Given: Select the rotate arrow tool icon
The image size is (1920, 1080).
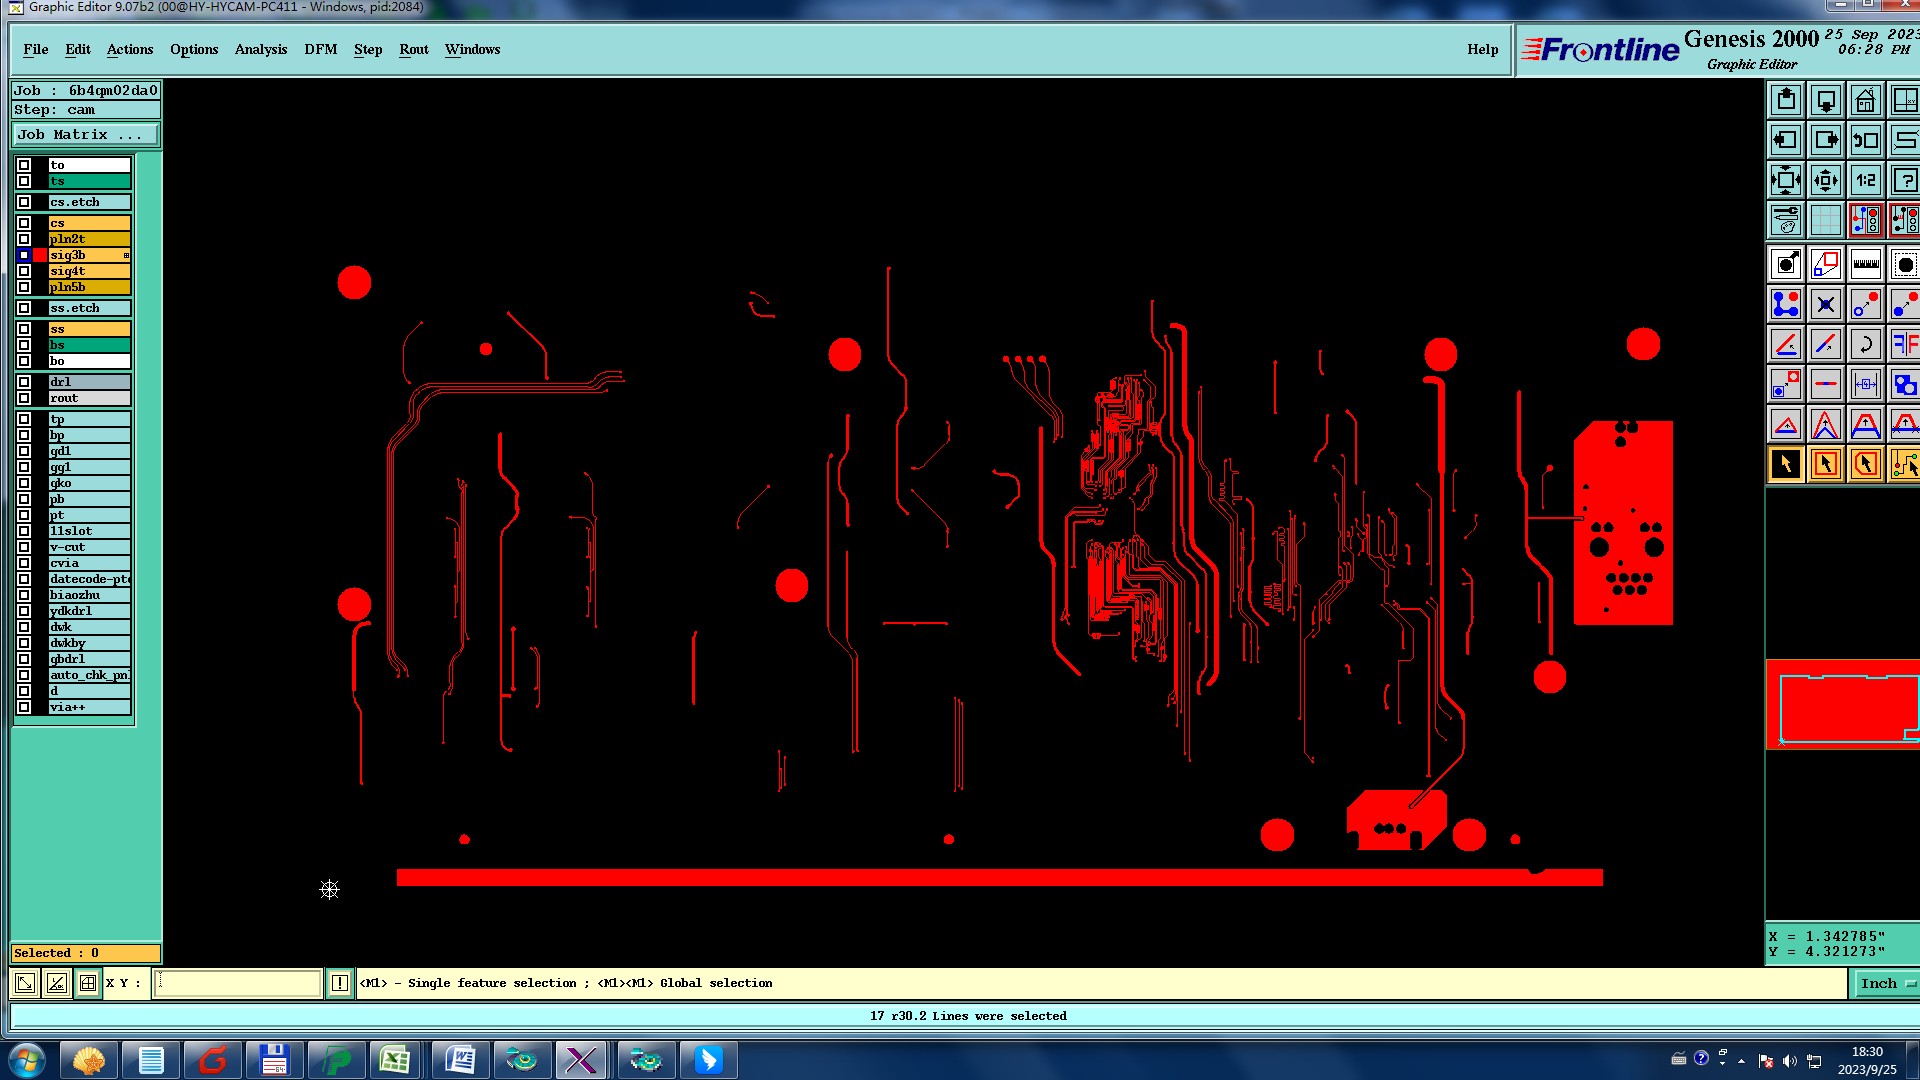Looking at the screenshot, I should pyautogui.click(x=1865, y=345).
